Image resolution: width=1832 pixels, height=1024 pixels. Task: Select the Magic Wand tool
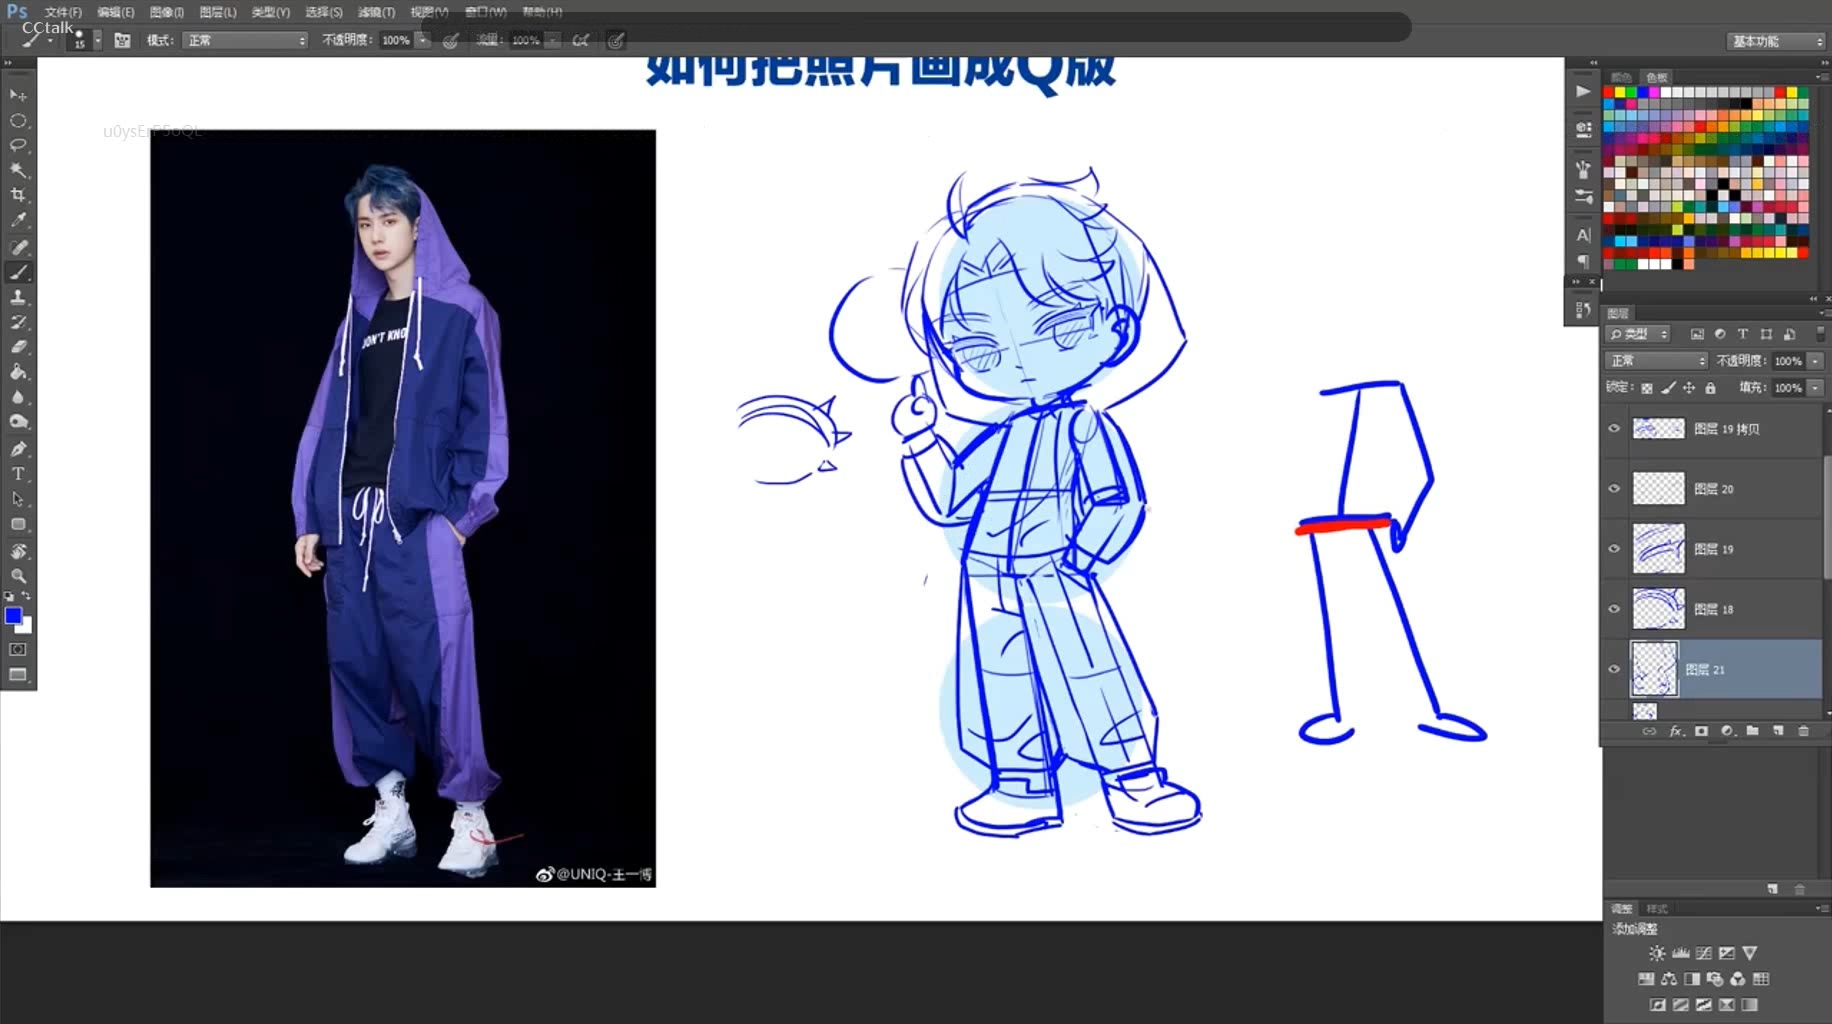[x=18, y=170]
